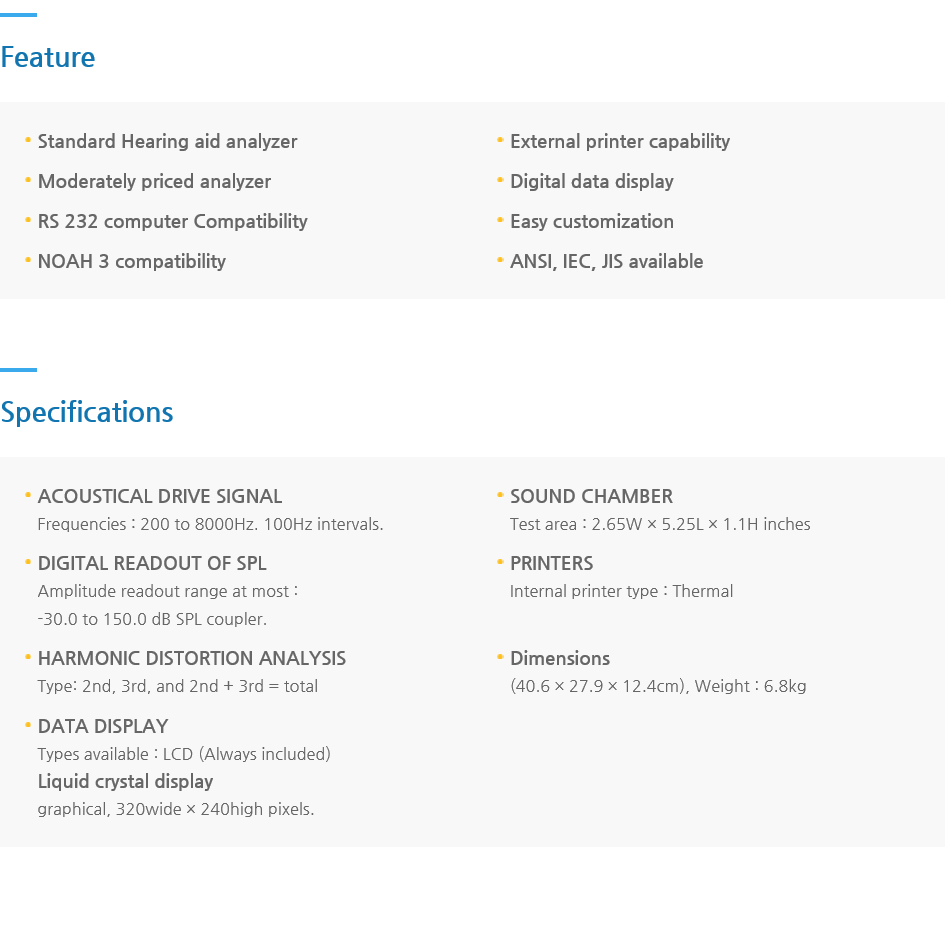Click the orange bullet beside DATA DISPLAY
This screenshot has height=950, width=945.
28,725
